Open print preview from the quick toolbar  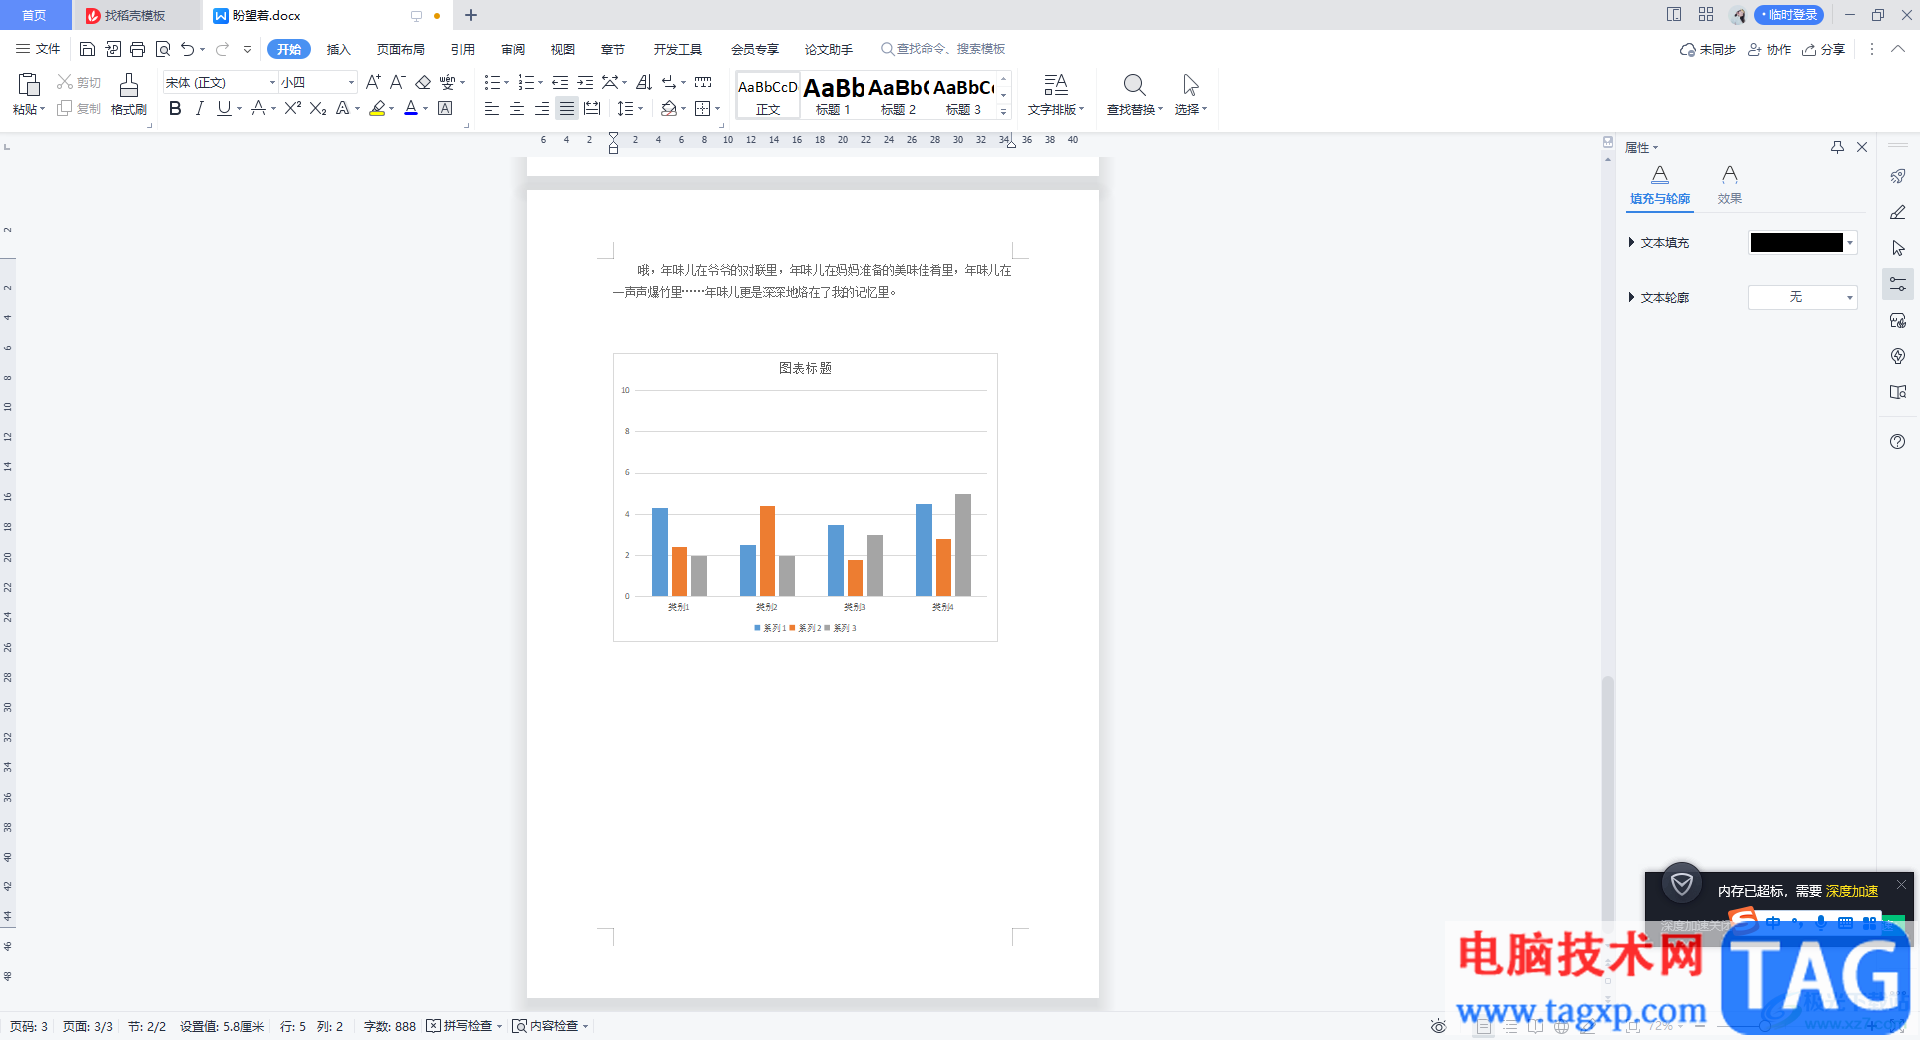(x=162, y=49)
